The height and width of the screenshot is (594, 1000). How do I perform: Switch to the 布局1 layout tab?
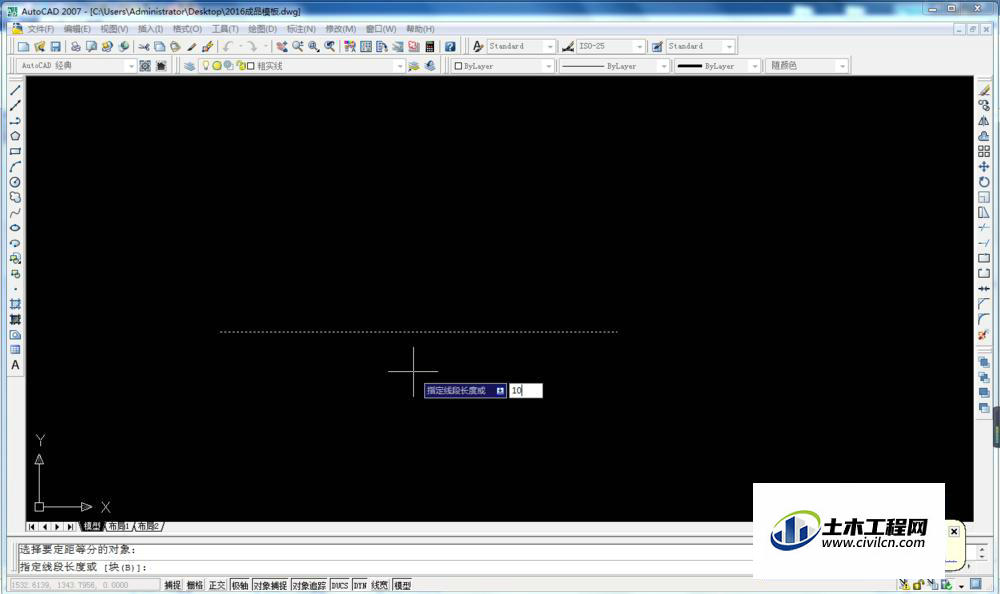(119, 526)
